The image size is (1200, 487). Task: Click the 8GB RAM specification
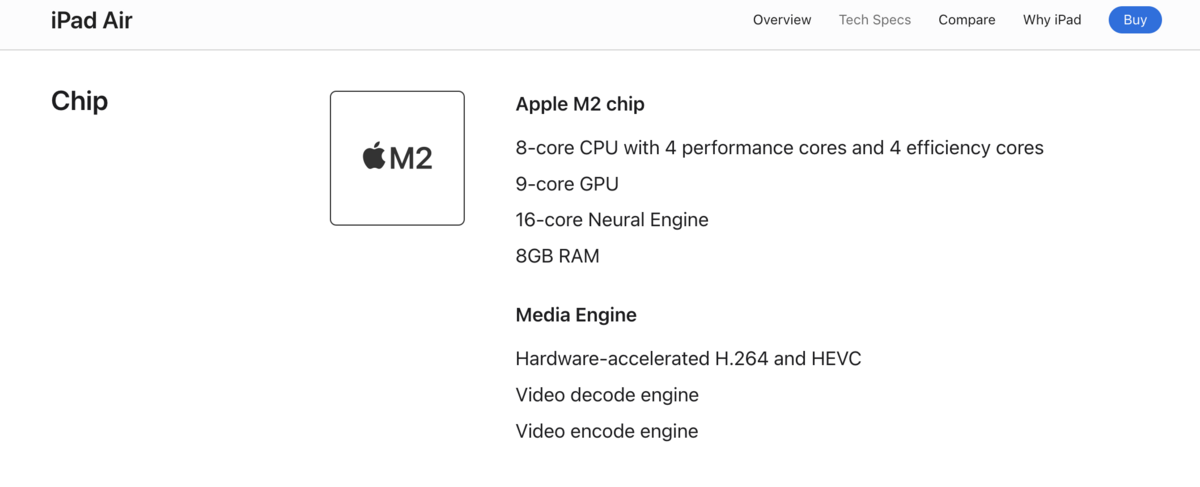coord(557,256)
